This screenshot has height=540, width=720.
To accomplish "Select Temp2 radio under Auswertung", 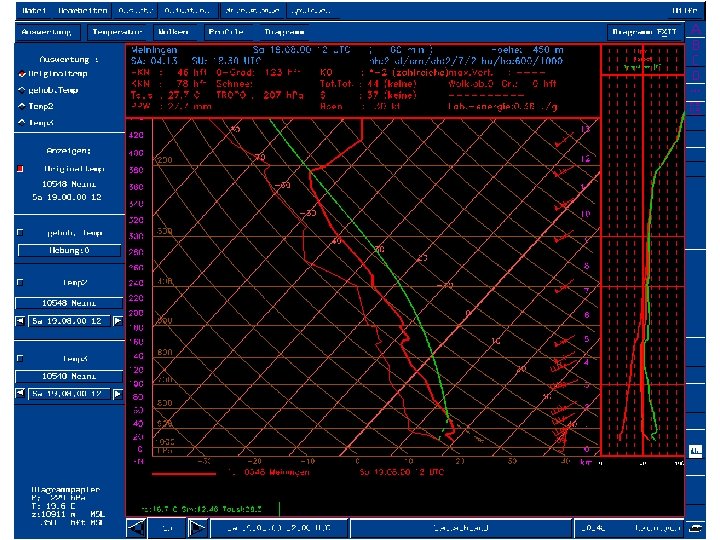I will [x=22, y=106].
